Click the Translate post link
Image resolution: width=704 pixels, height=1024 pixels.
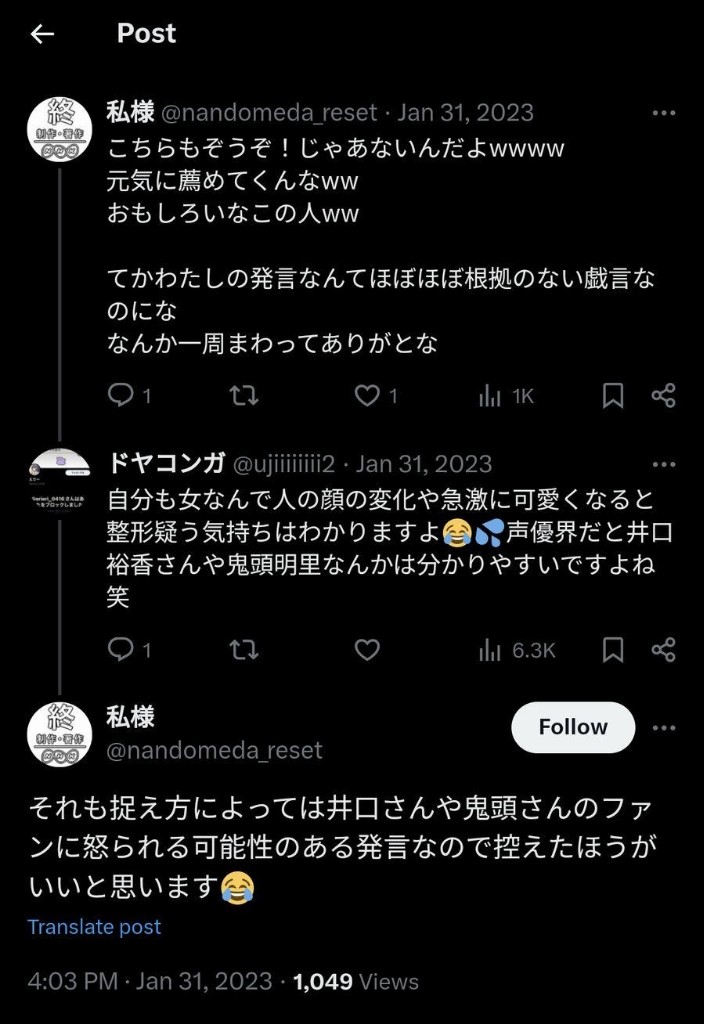click(94, 927)
